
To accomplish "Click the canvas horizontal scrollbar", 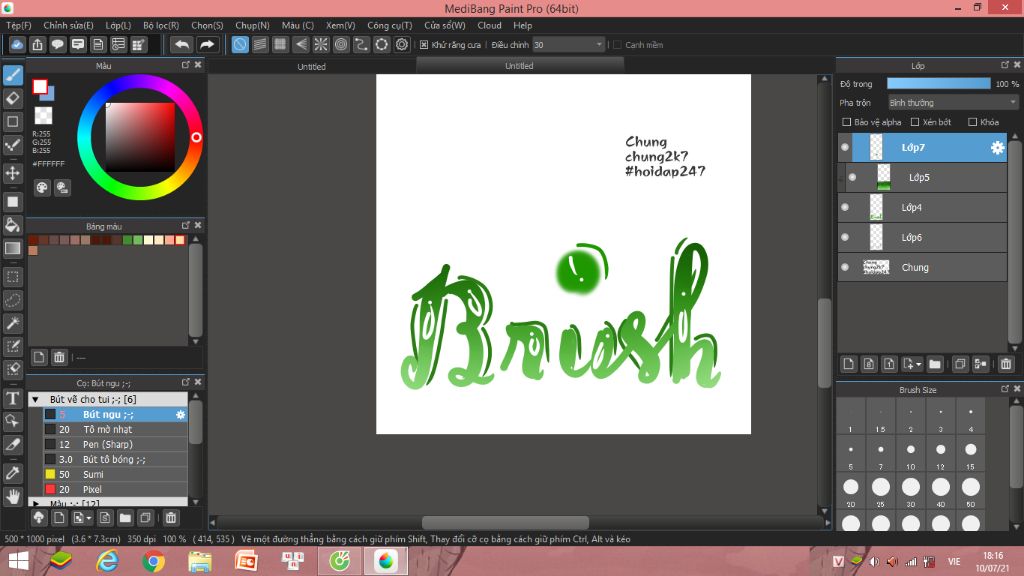I will [x=505, y=522].
